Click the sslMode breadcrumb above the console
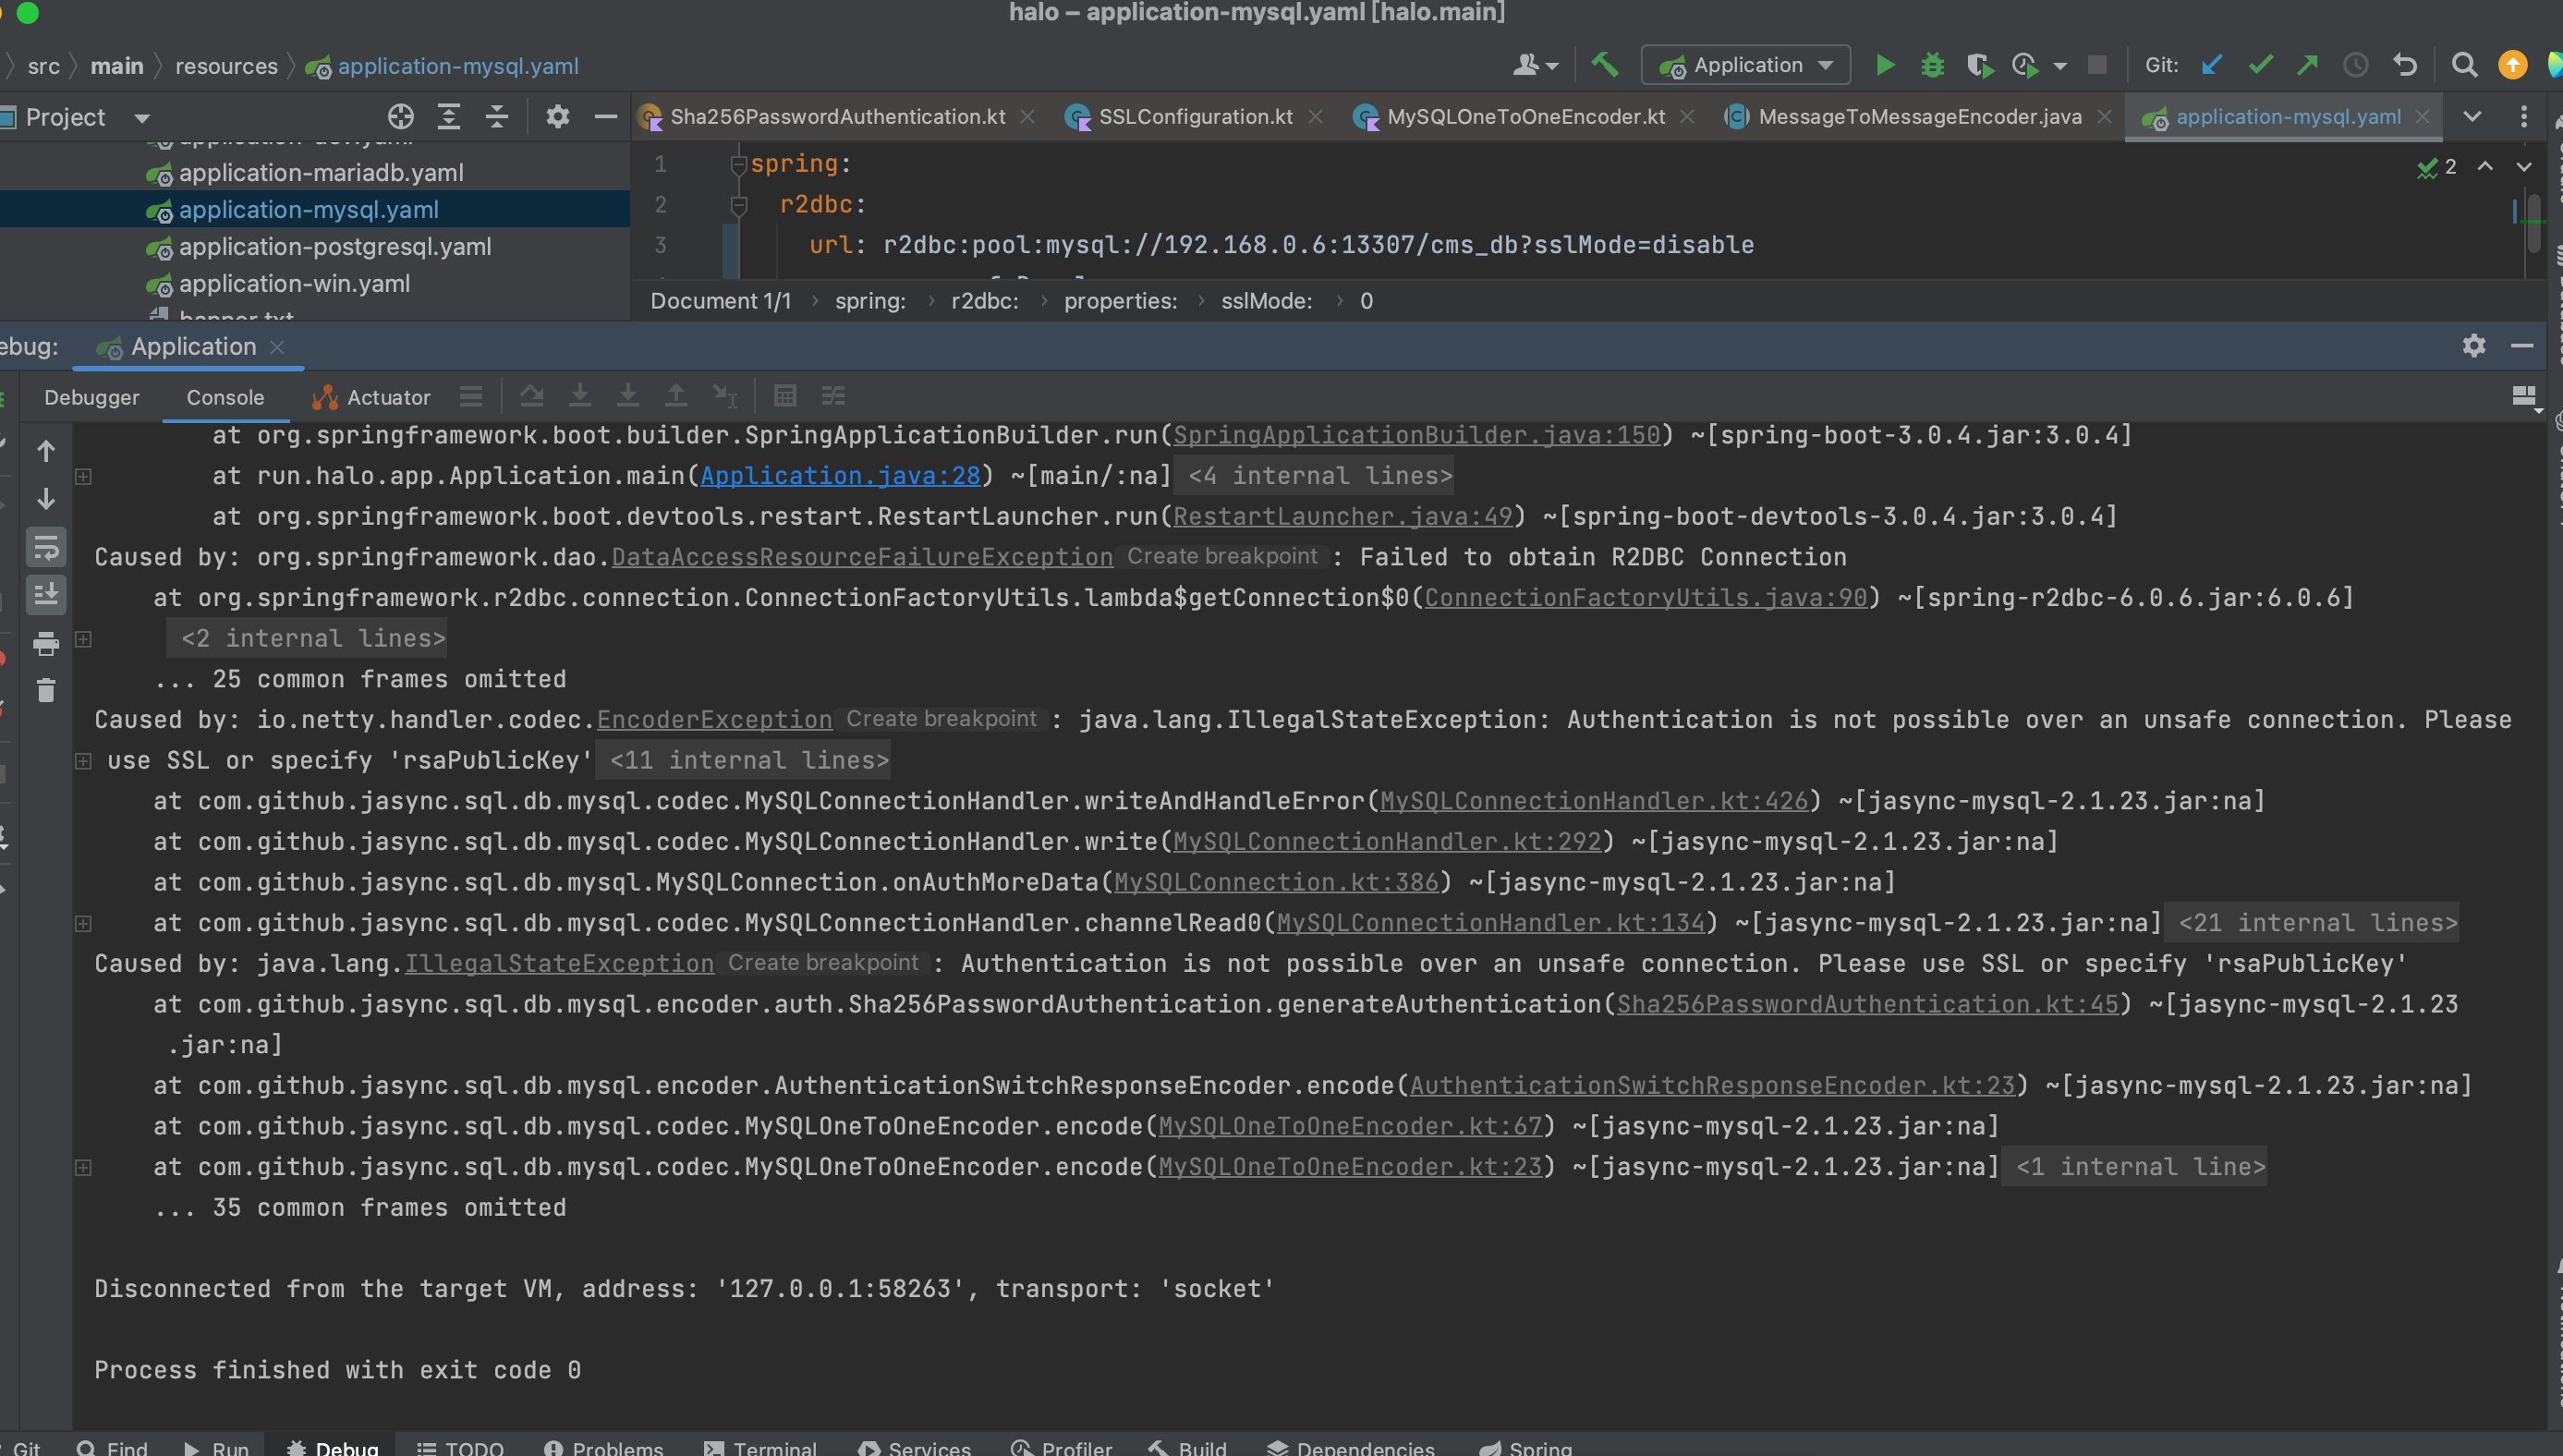 pyautogui.click(x=1266, y=301)
